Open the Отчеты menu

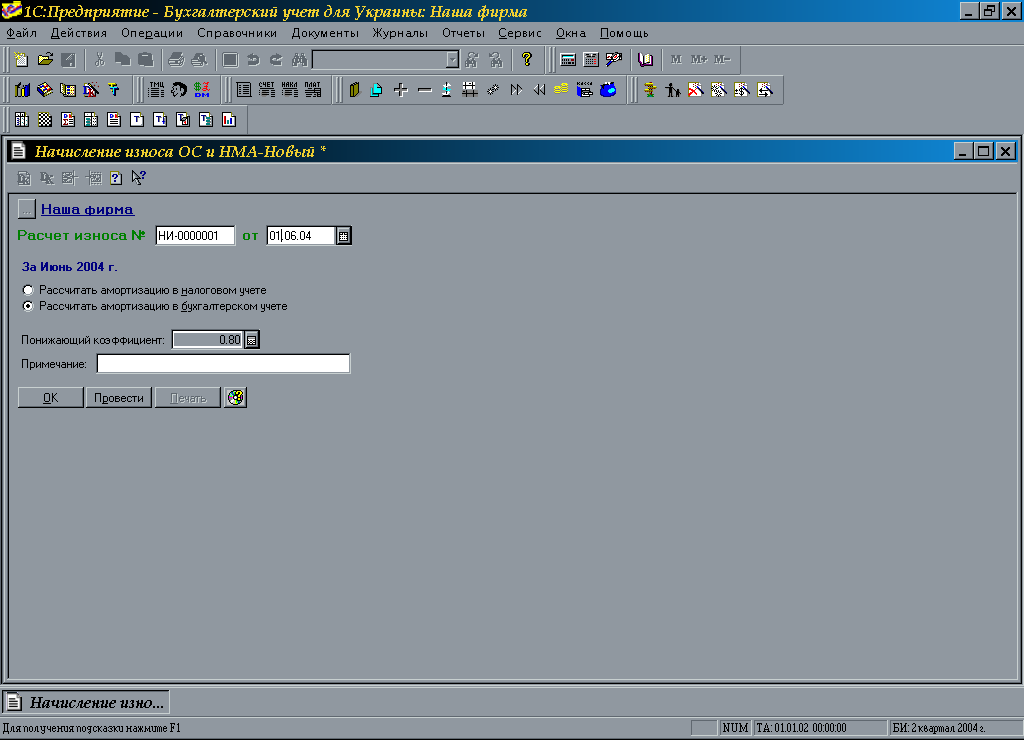point(463,33)
